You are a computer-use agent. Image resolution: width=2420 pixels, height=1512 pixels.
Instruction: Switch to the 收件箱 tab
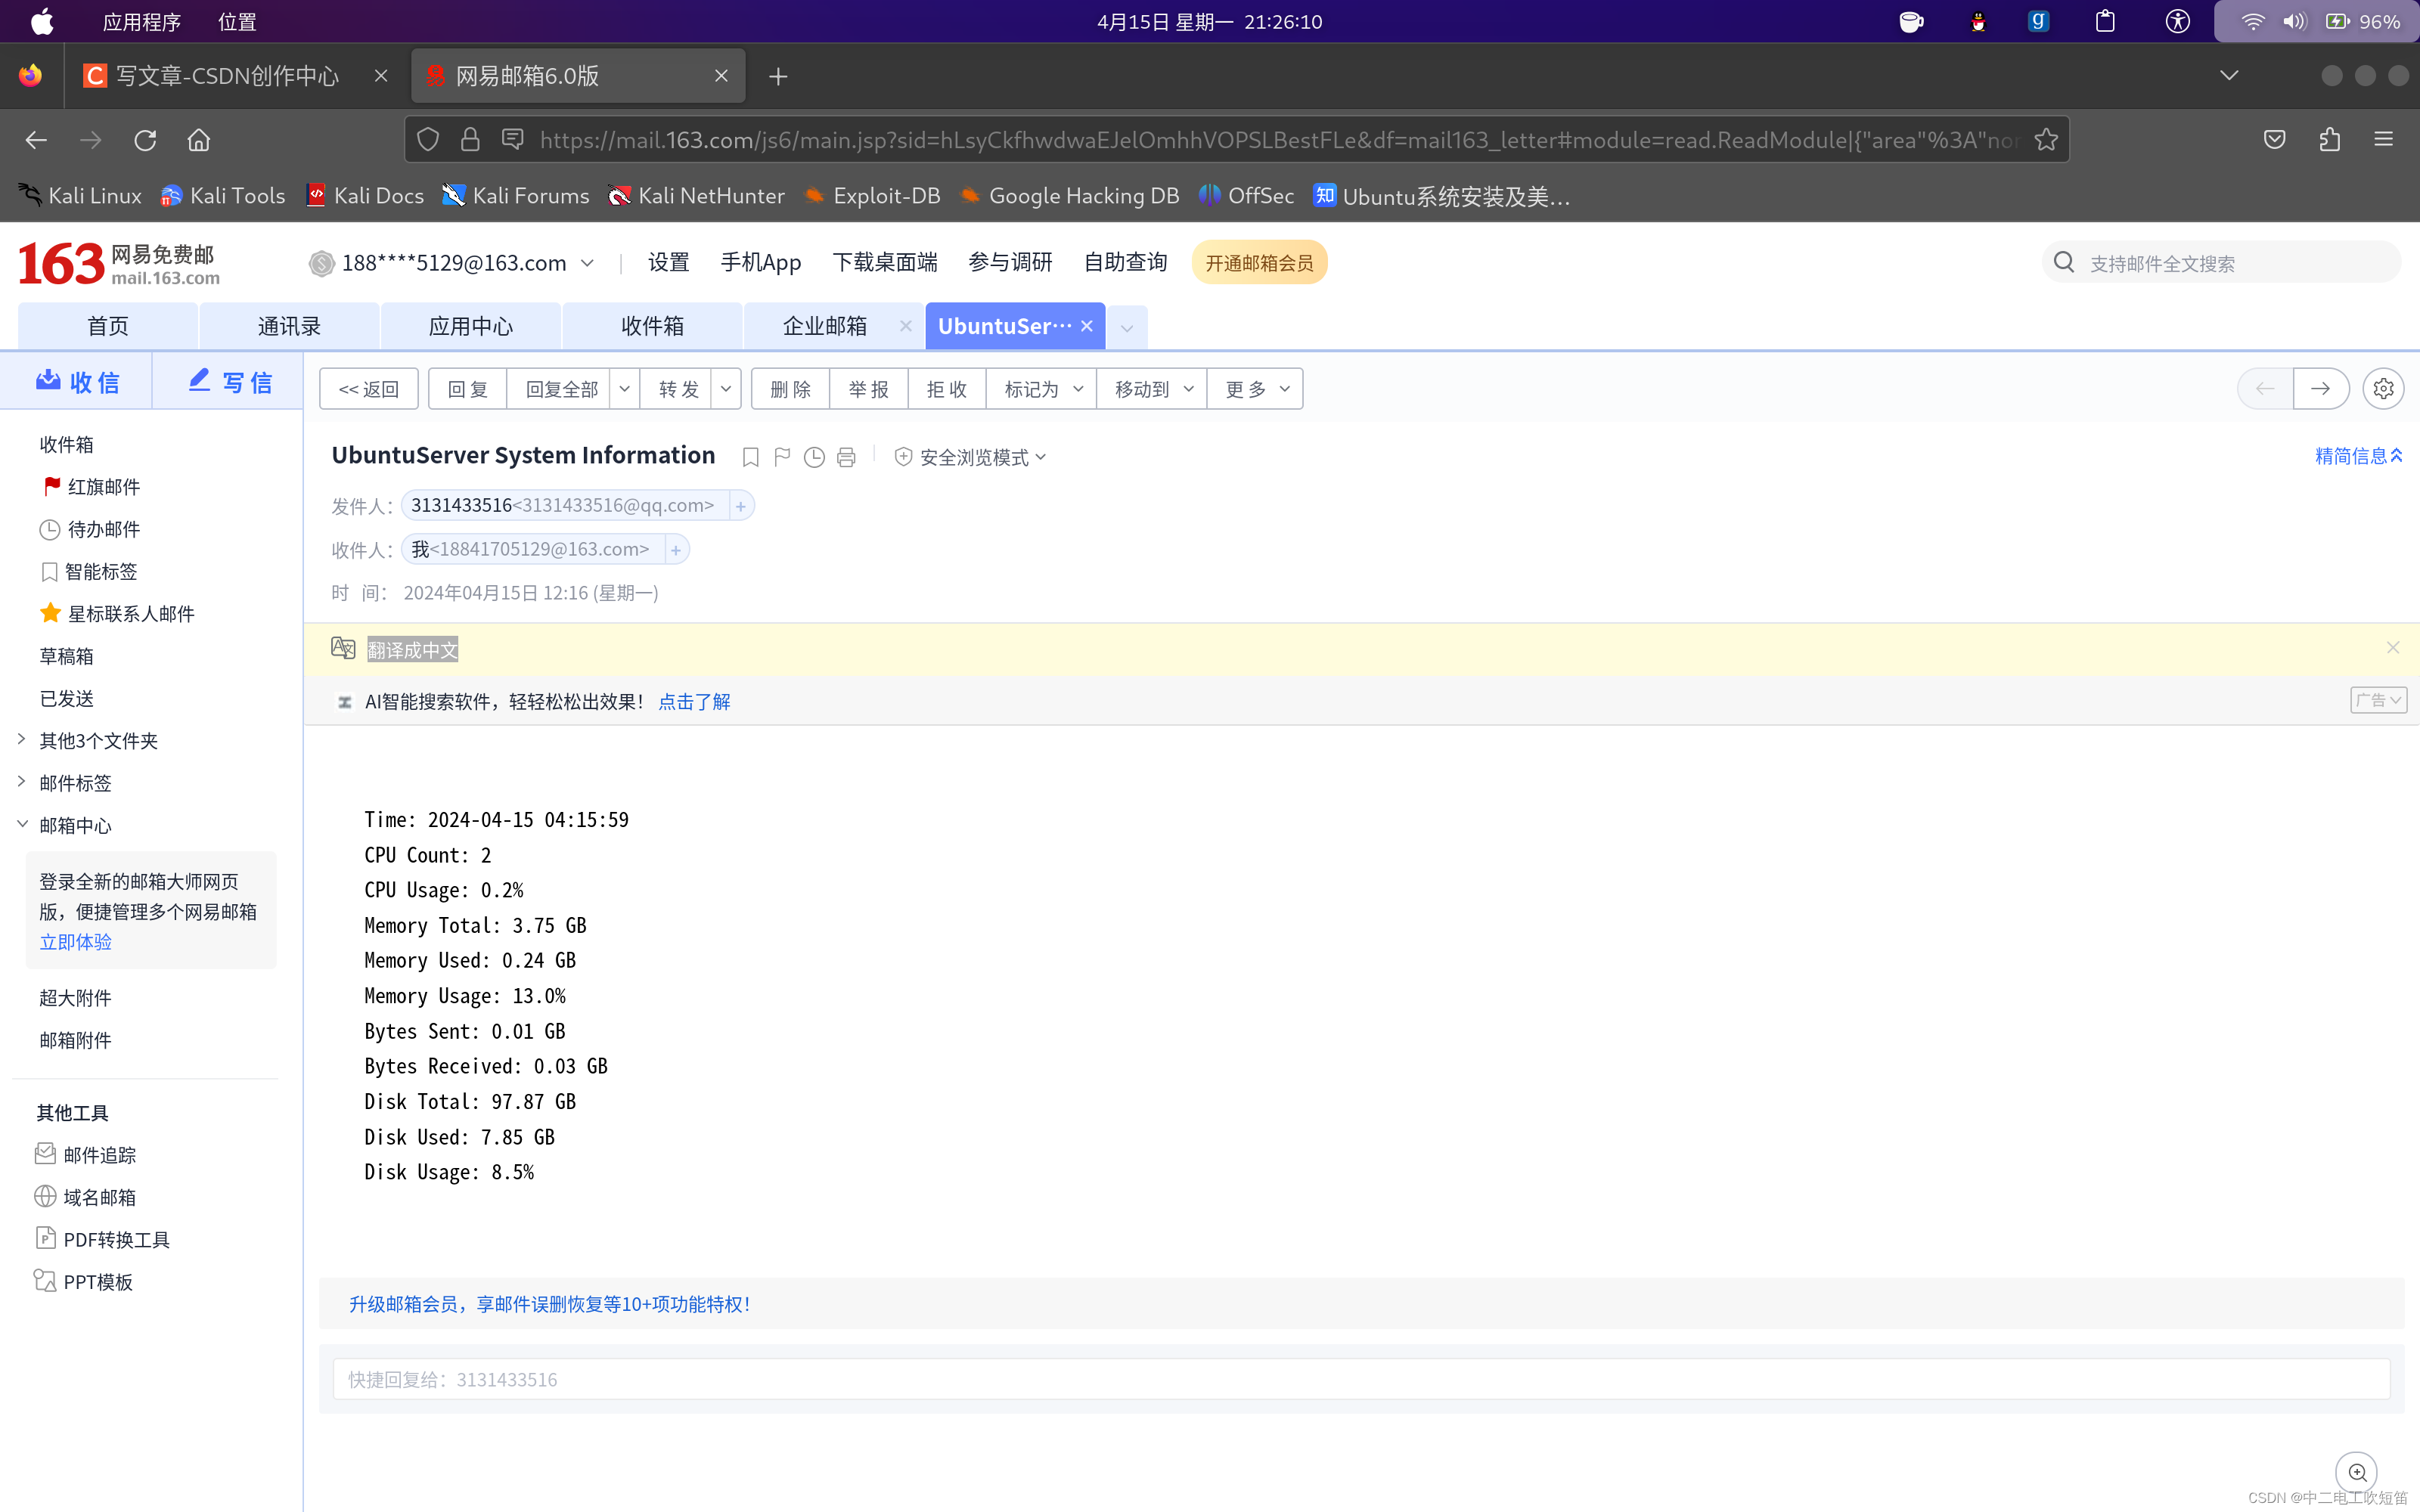[x=652, y=326]
